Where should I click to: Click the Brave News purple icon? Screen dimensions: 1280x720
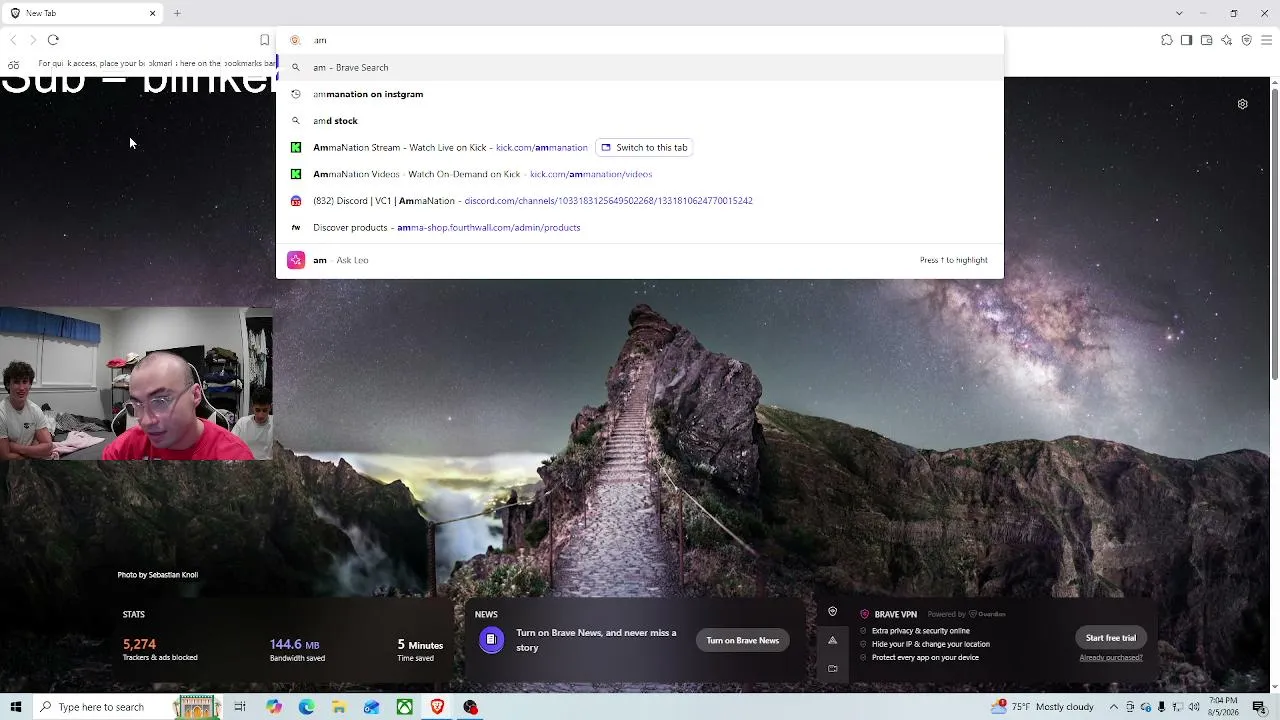(x=491, y=640)
